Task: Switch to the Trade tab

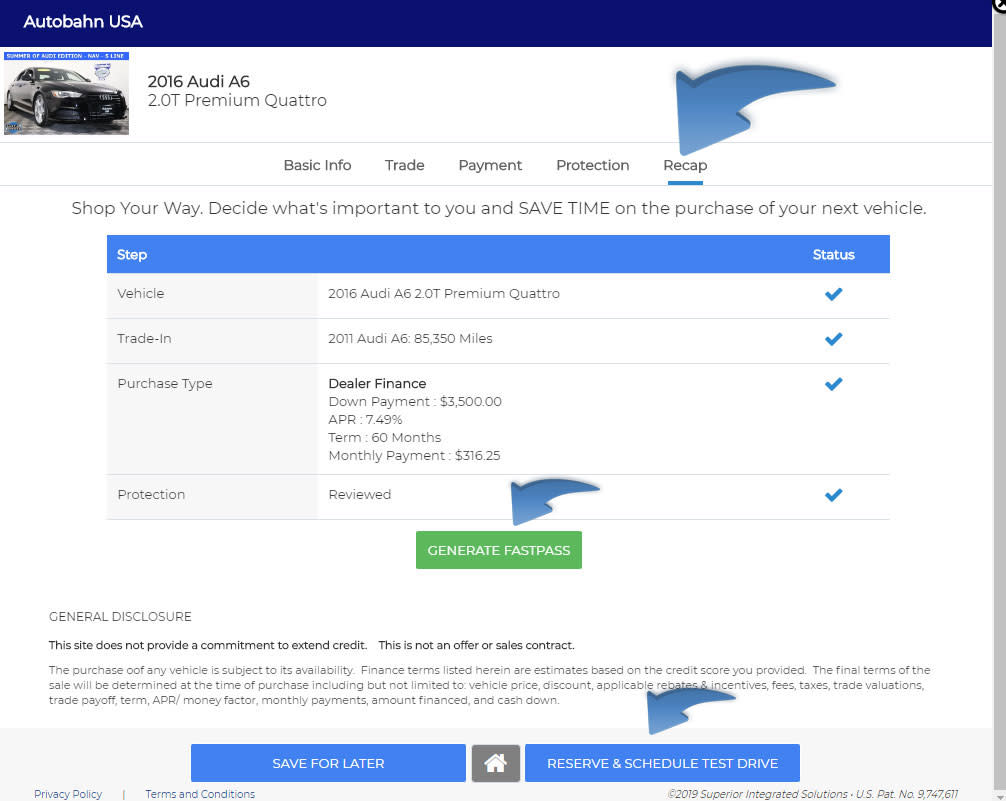Action: click(x=404, y=165)
